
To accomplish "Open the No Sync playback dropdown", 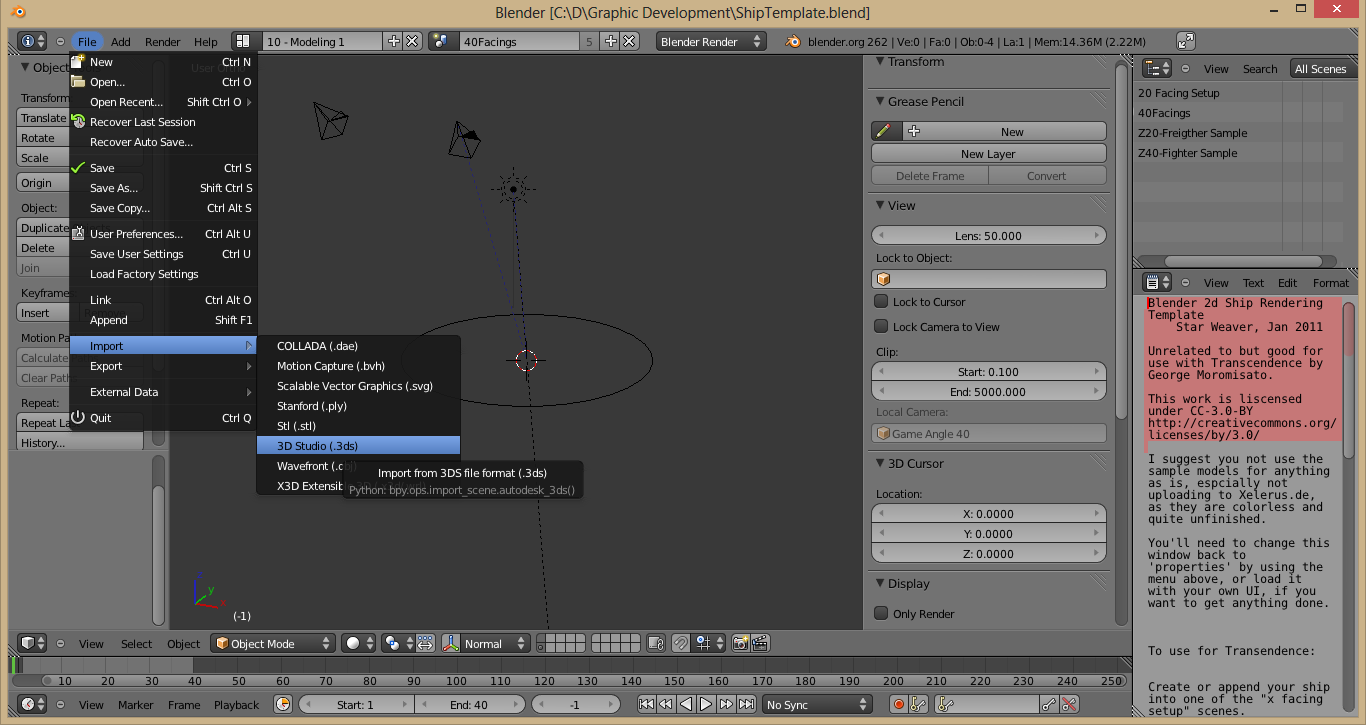I will coord(817,705).
